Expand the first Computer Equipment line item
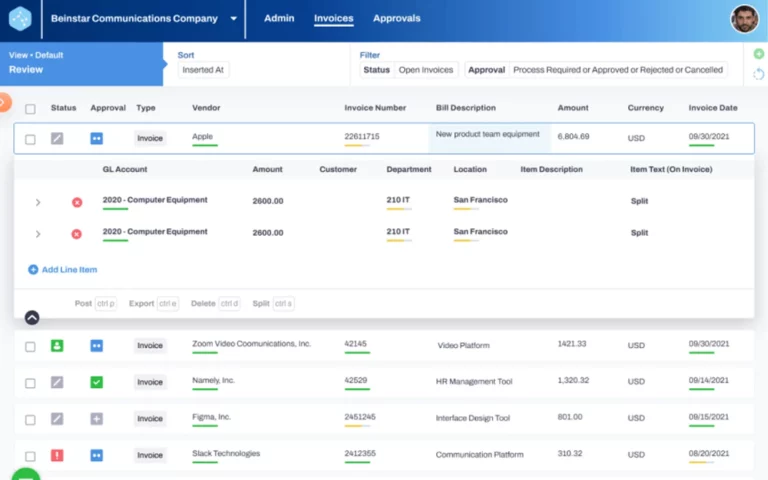 [38, 202]
